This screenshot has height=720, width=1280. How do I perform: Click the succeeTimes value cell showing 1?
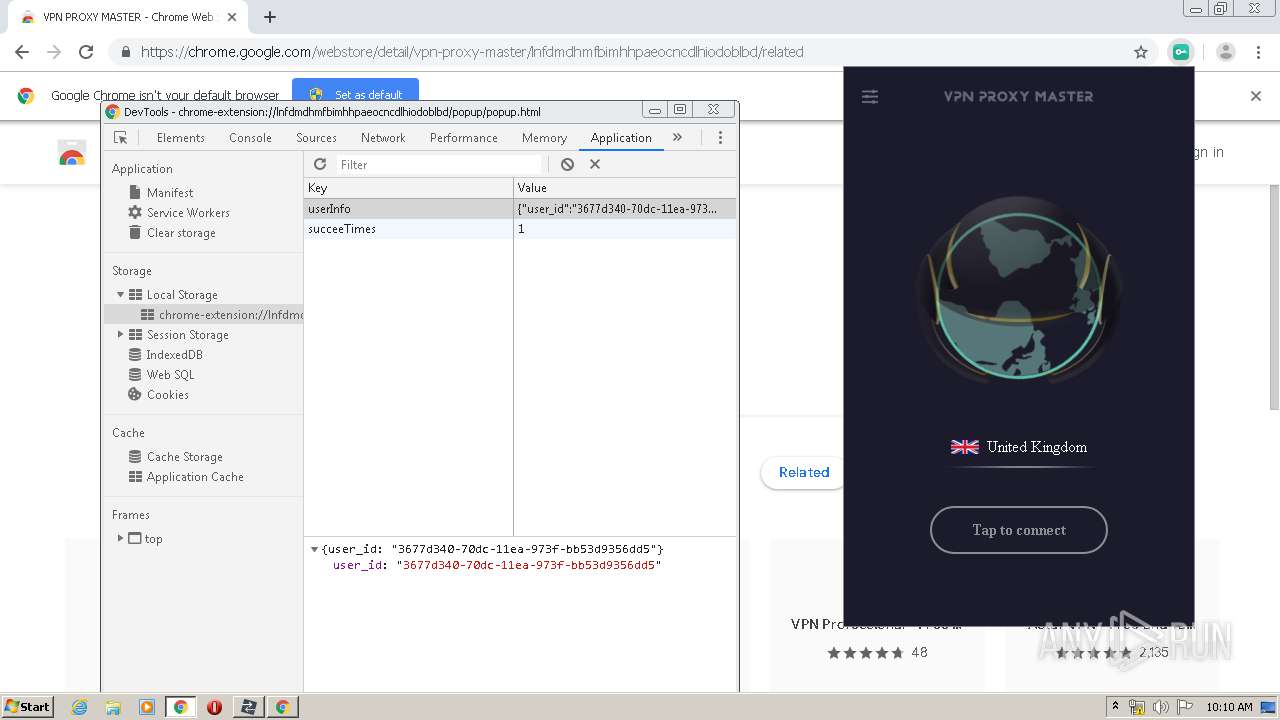625,229
